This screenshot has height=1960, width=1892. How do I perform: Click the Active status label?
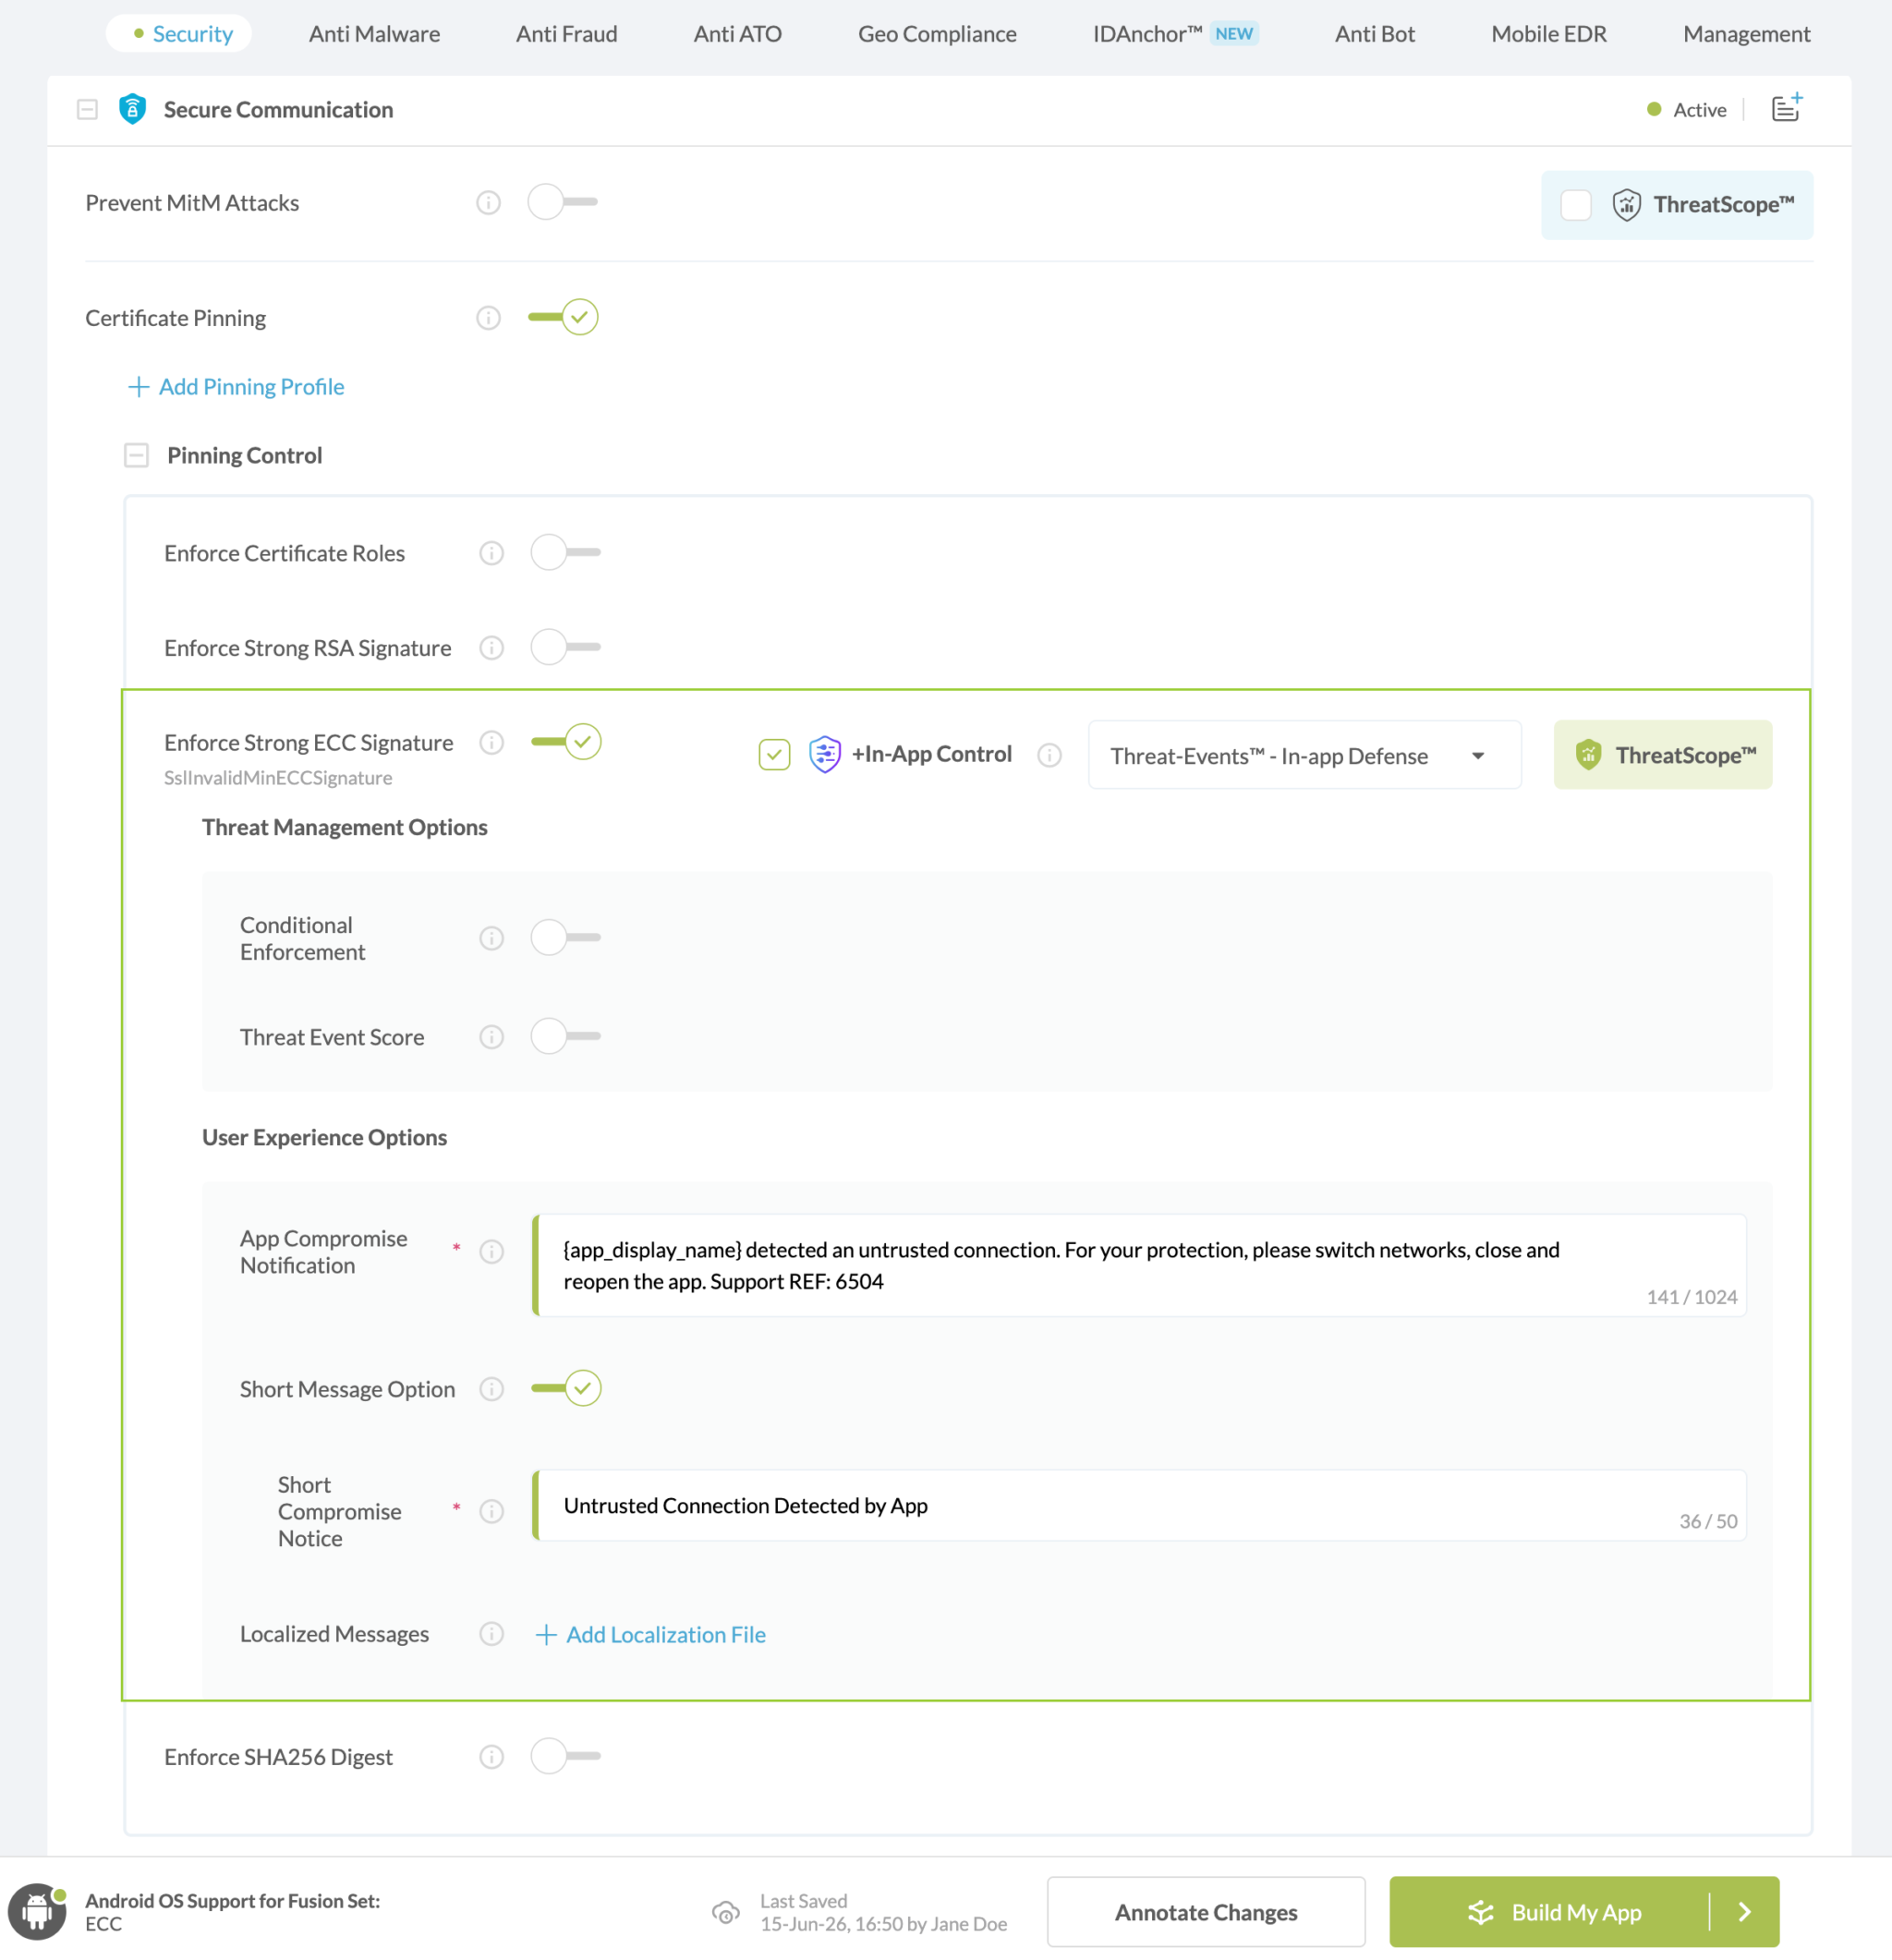[x=1699, y=110]
